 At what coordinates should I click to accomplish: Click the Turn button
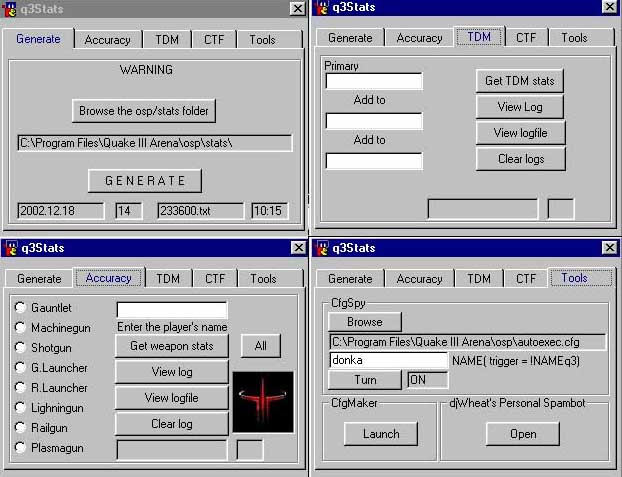365,380
